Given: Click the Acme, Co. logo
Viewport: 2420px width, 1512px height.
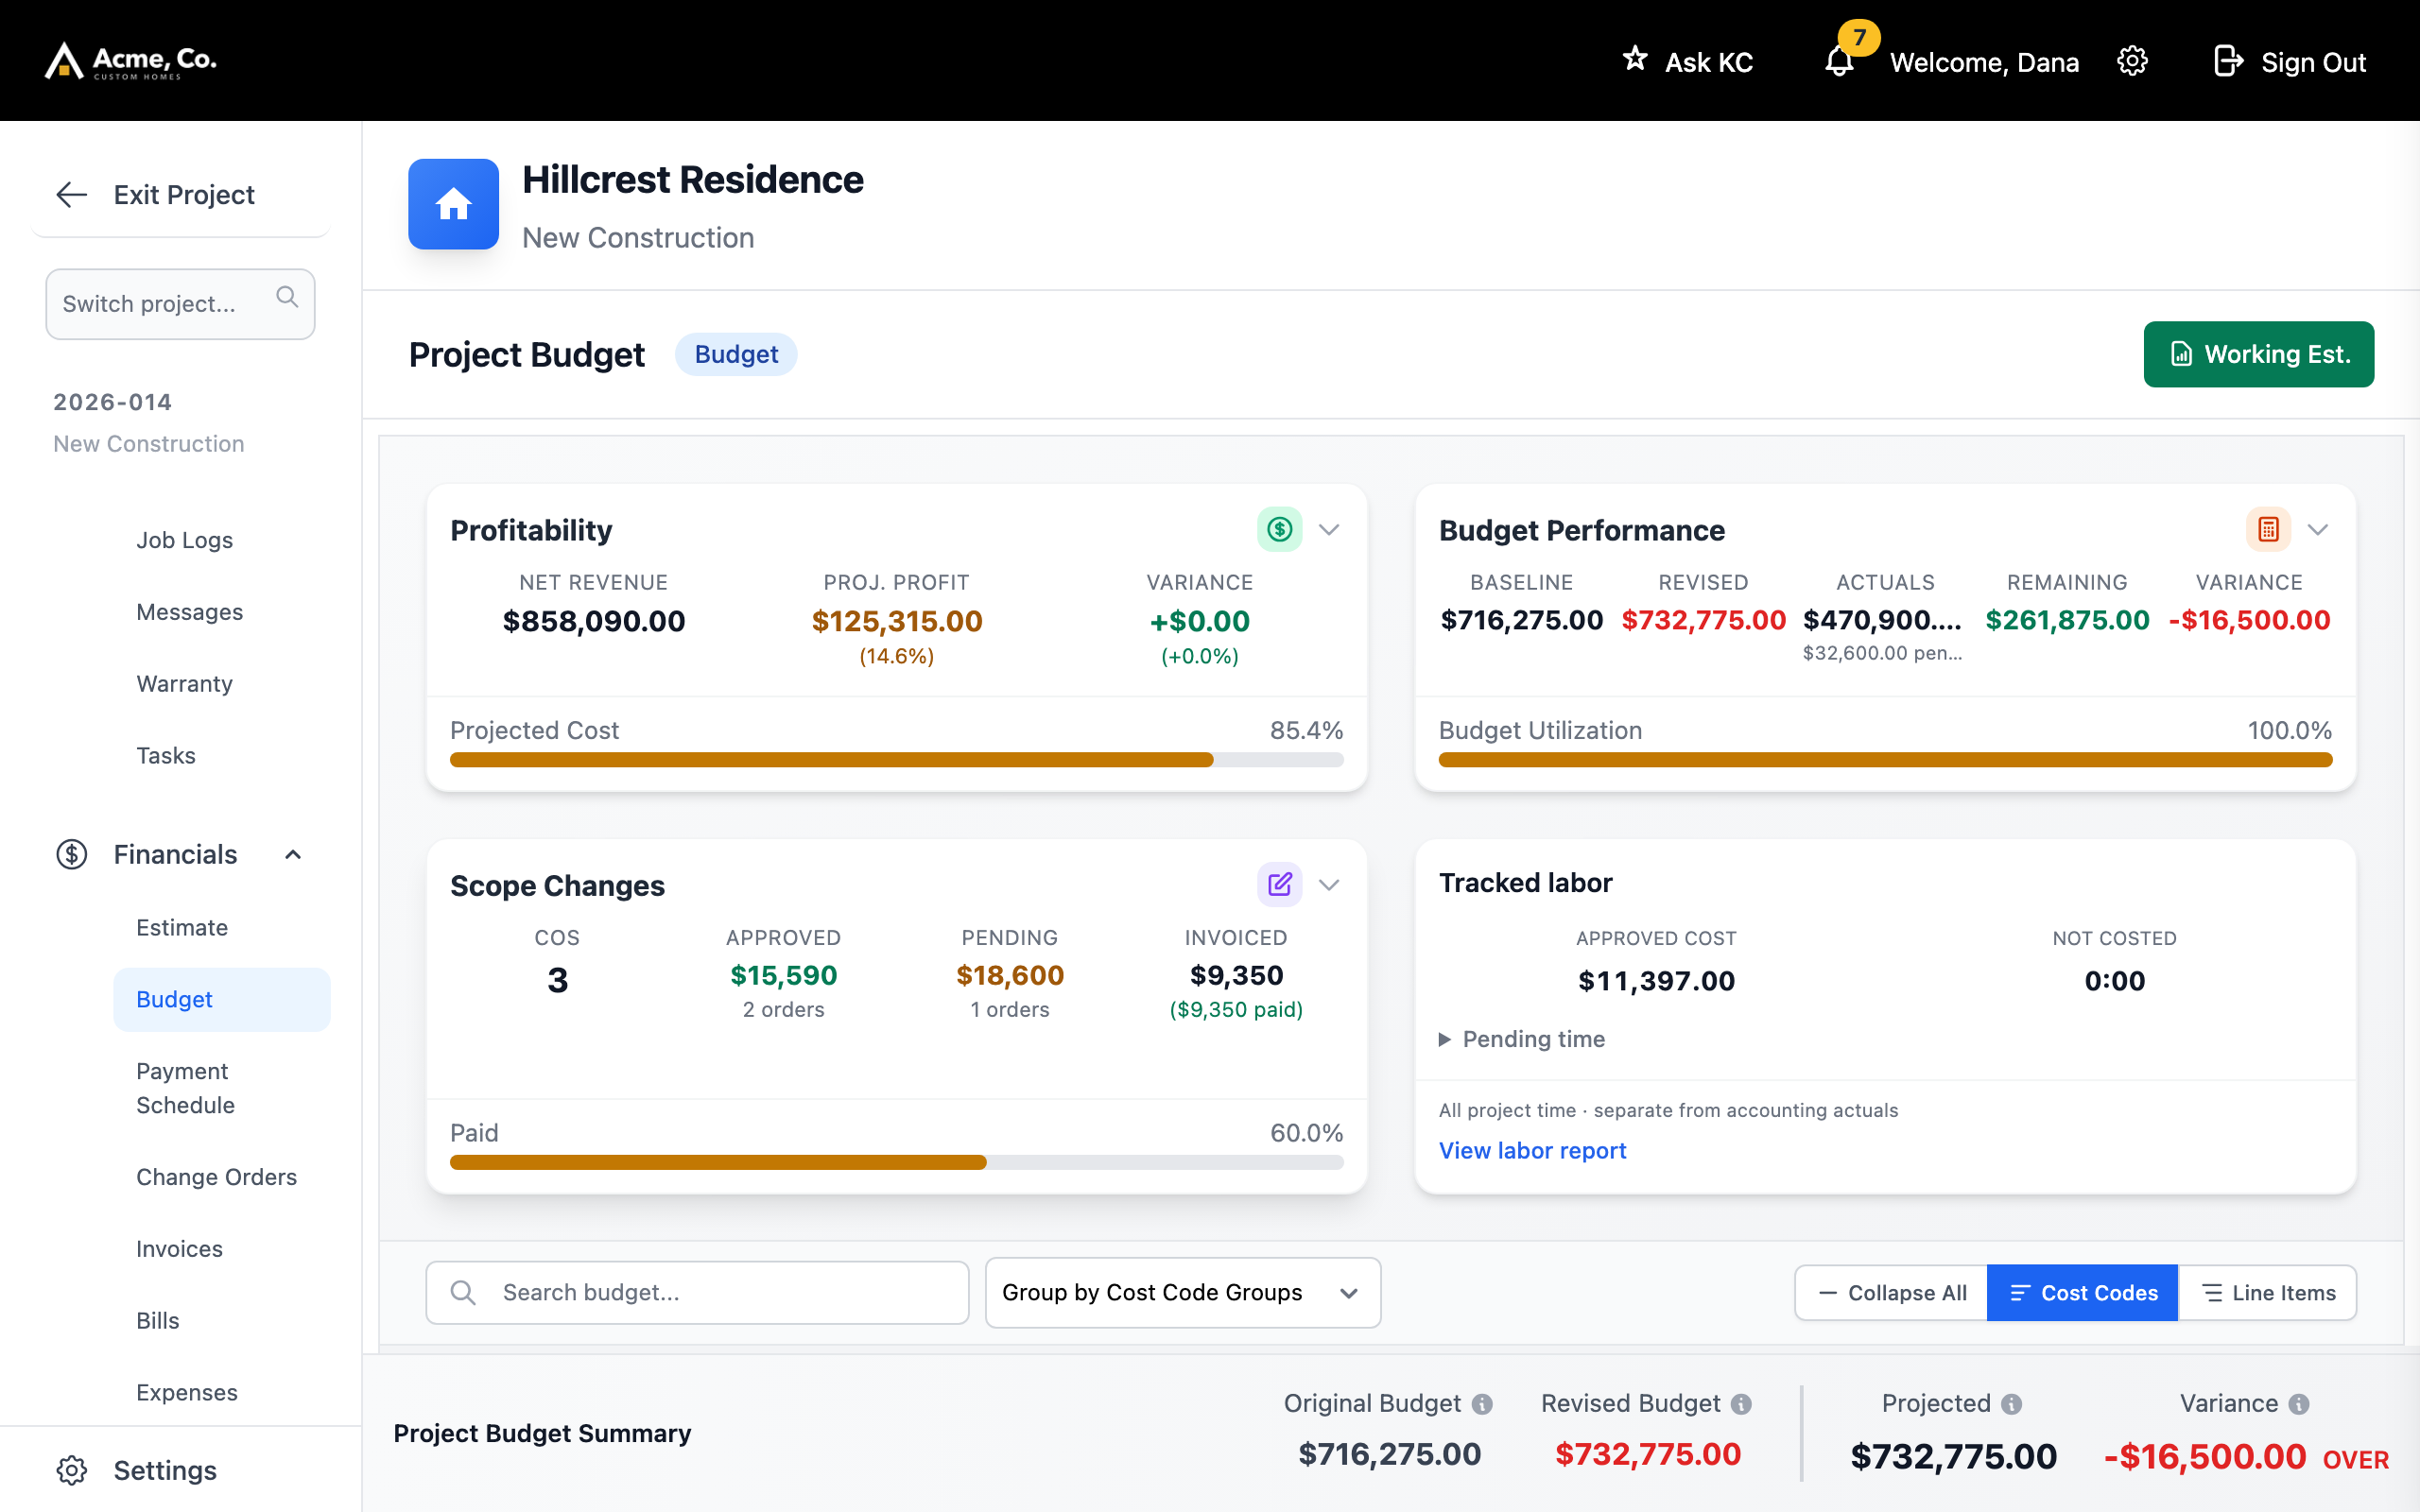Looking at the screenshot, I should click(131, 61).
